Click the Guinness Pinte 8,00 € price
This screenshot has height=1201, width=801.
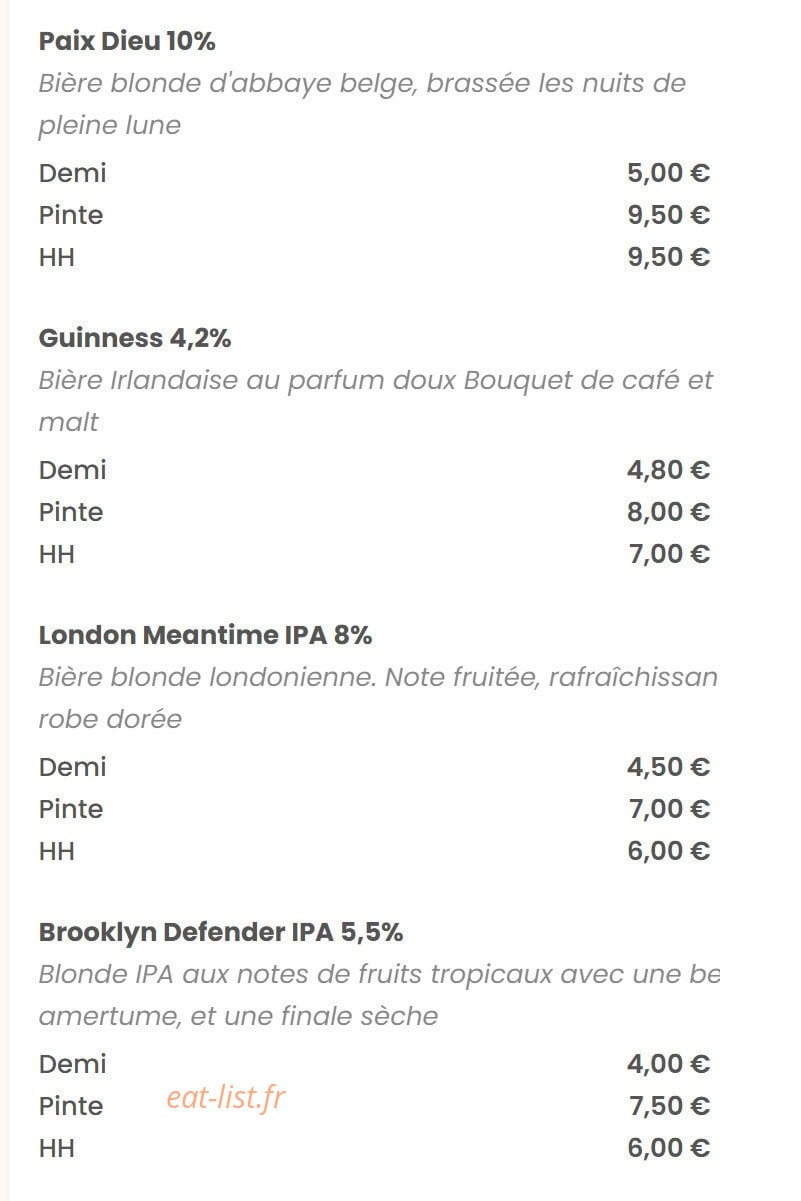pyautogui.click(x=668, y=512)
